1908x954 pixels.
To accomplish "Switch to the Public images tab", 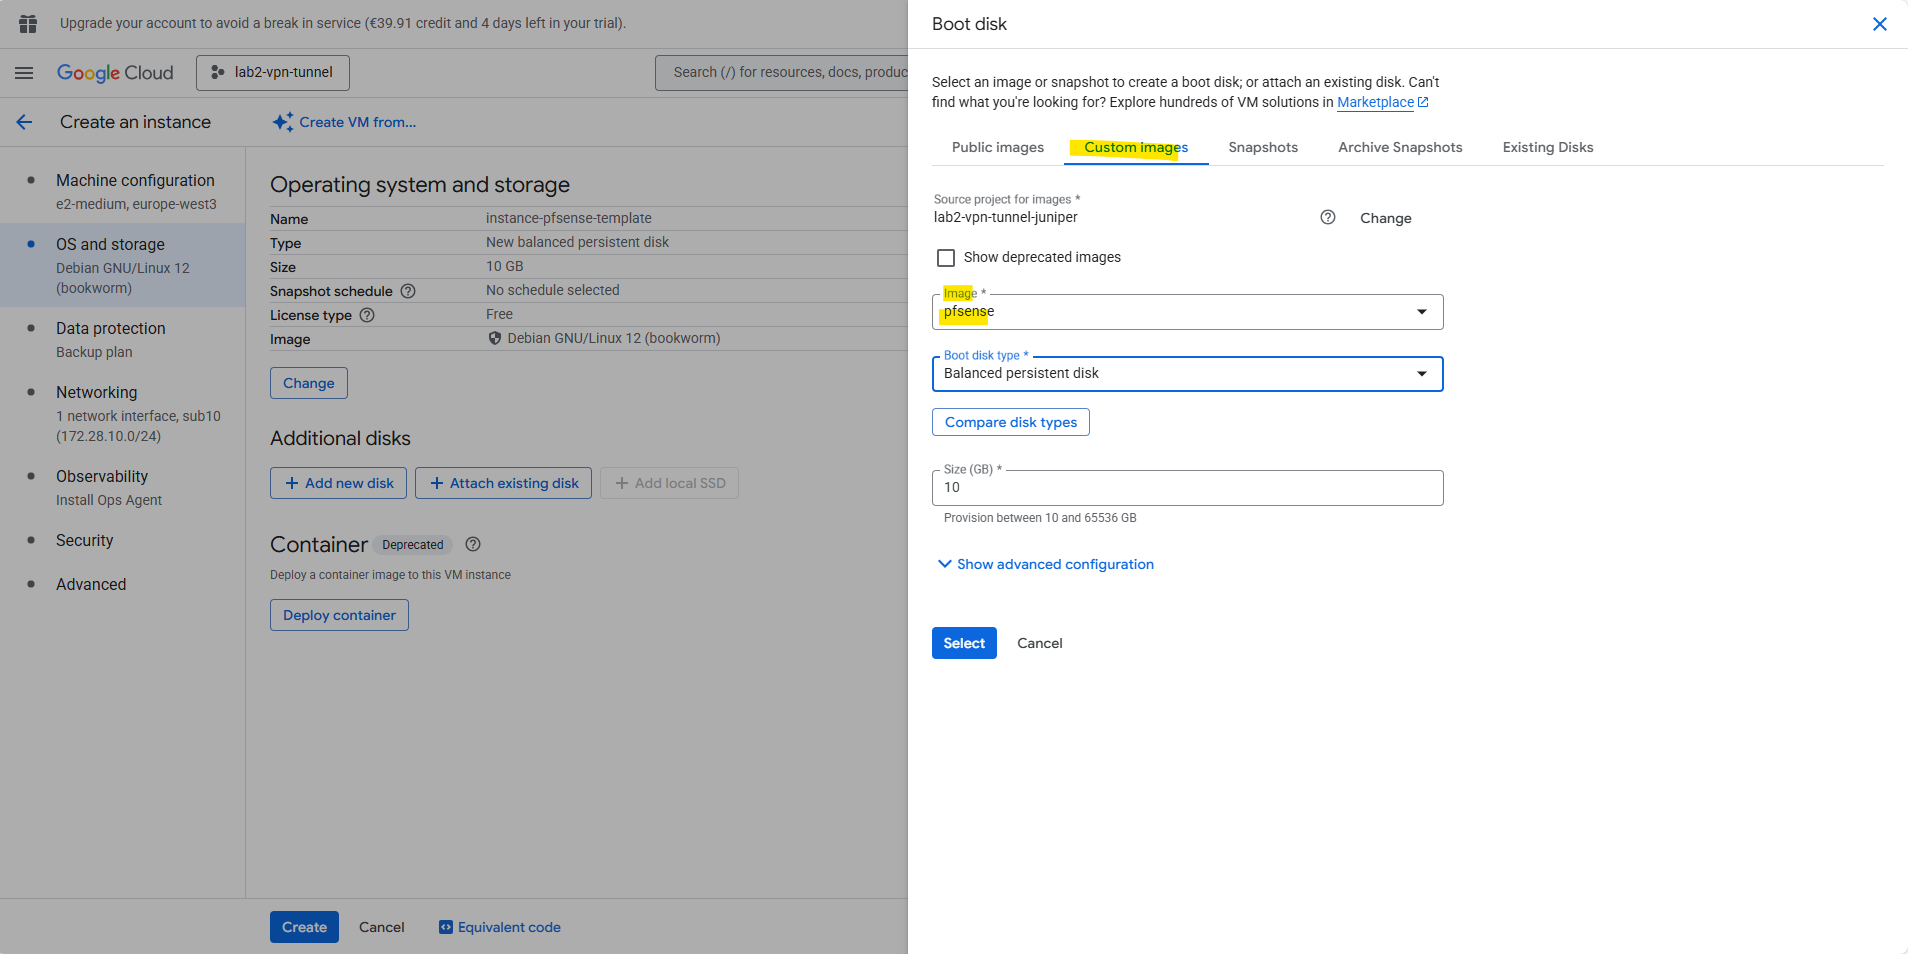I will point(997,147).
